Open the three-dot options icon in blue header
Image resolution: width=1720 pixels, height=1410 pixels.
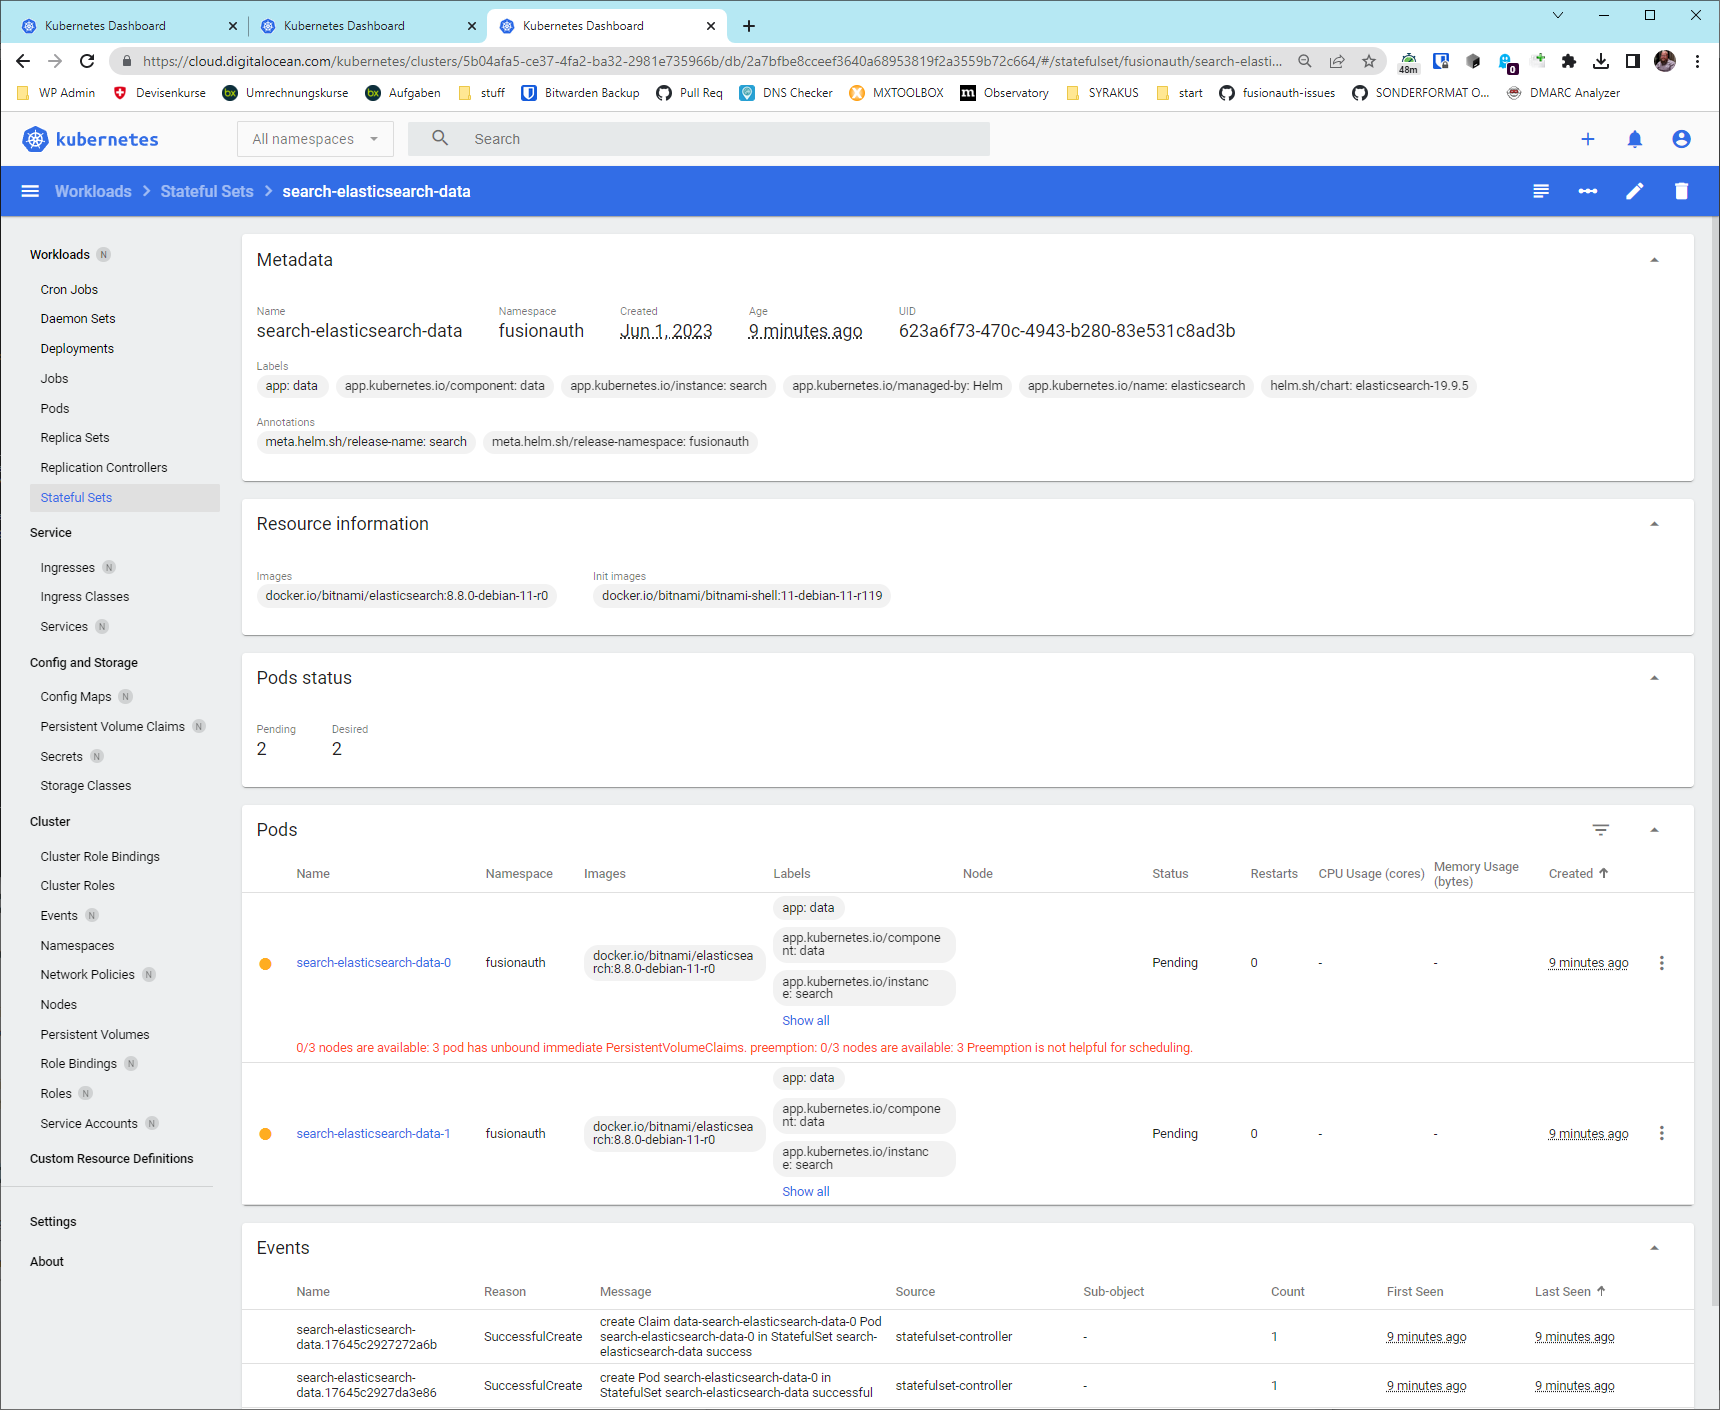point(1587,191)
